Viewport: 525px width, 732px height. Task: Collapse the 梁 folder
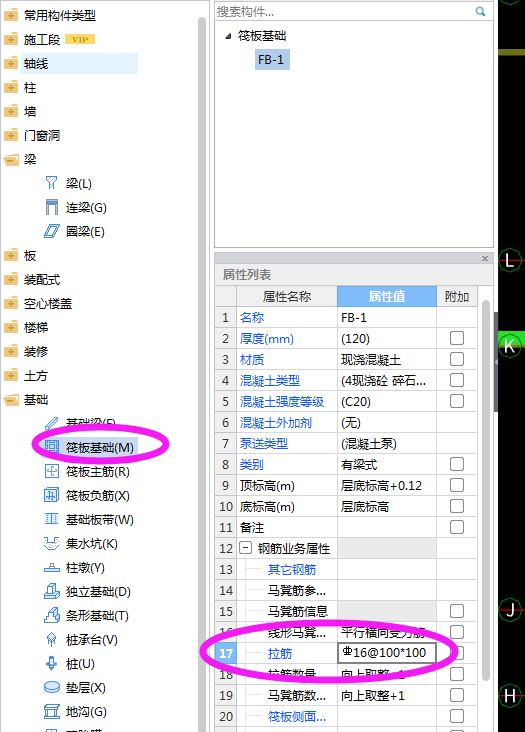tap(11, 160)
